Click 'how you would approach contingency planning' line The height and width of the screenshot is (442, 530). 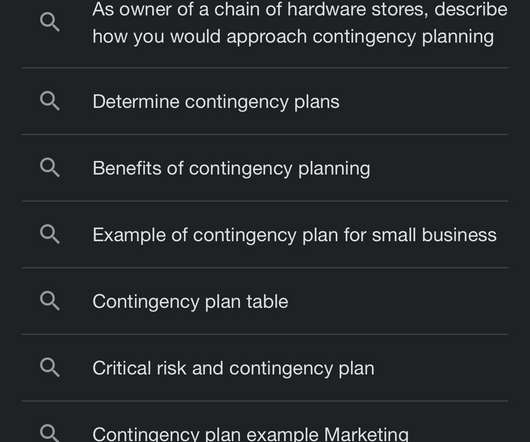pos(293,38)
